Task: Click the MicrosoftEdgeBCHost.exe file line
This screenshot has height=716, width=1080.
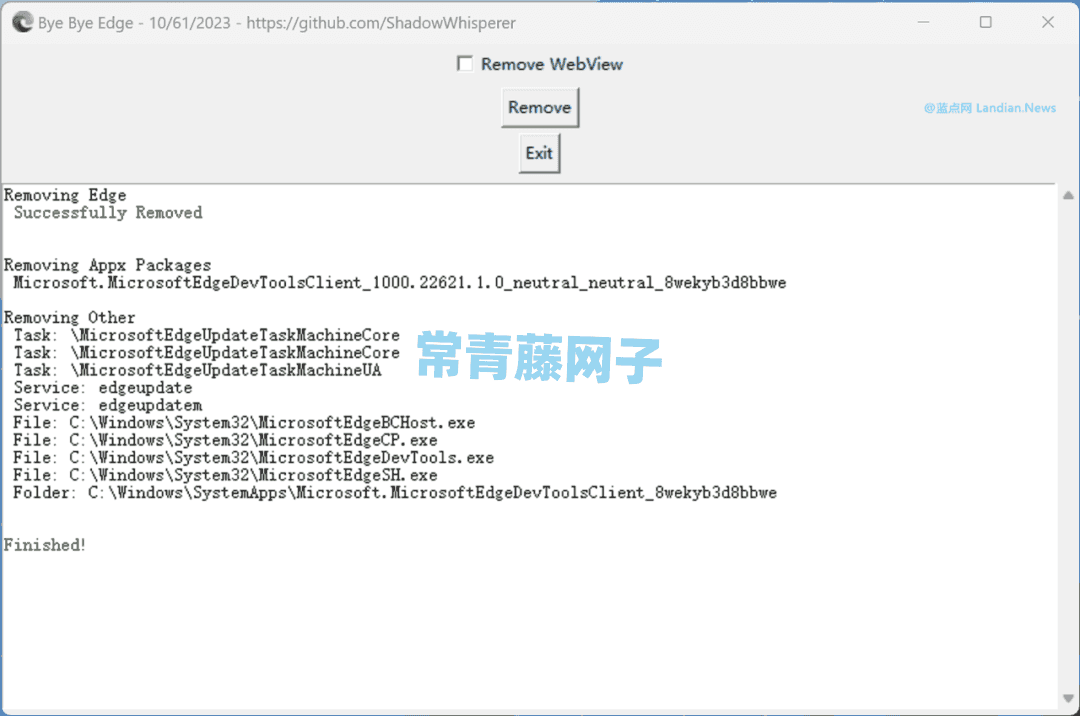Action: 245,423
